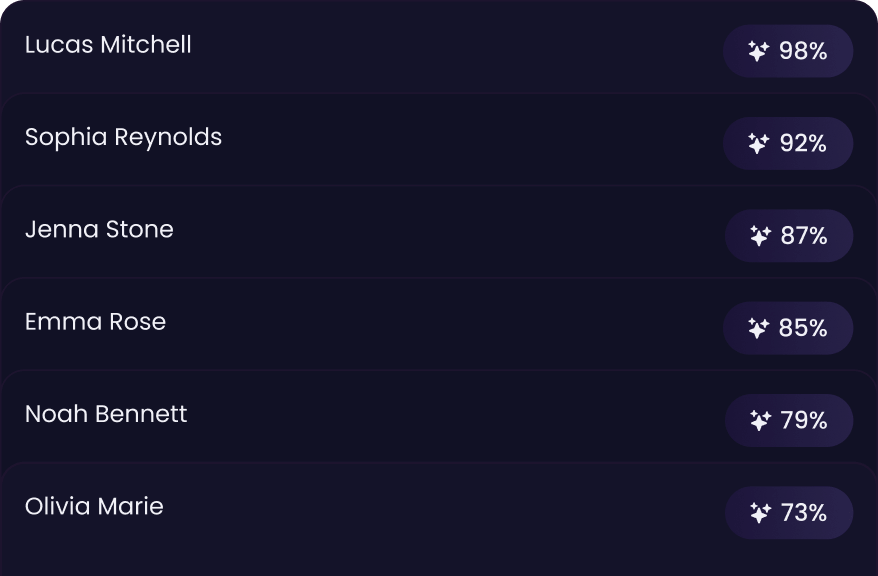Select the Jenna Stone row card

(x=439, y=231)
